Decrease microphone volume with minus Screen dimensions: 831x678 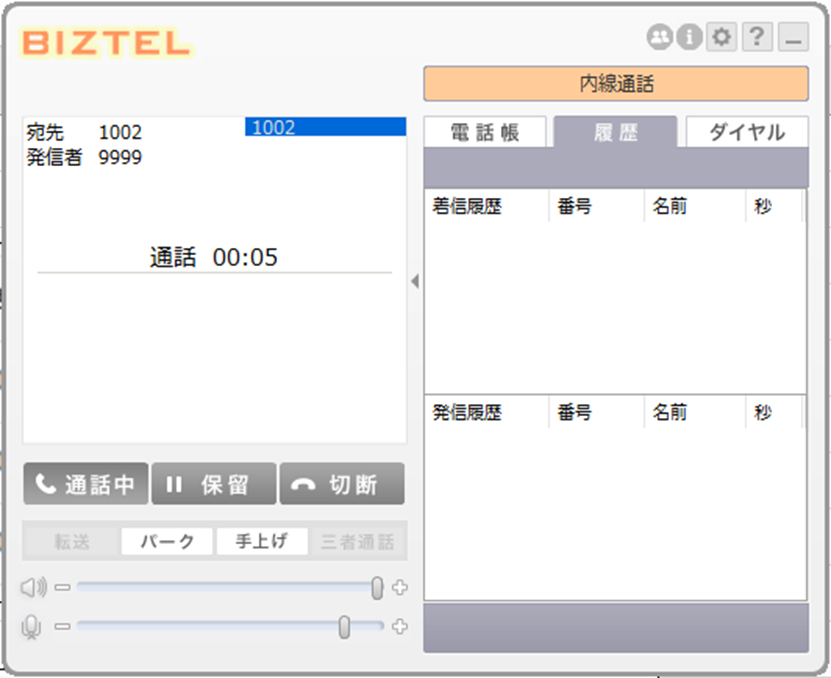(x=63, y=627)
